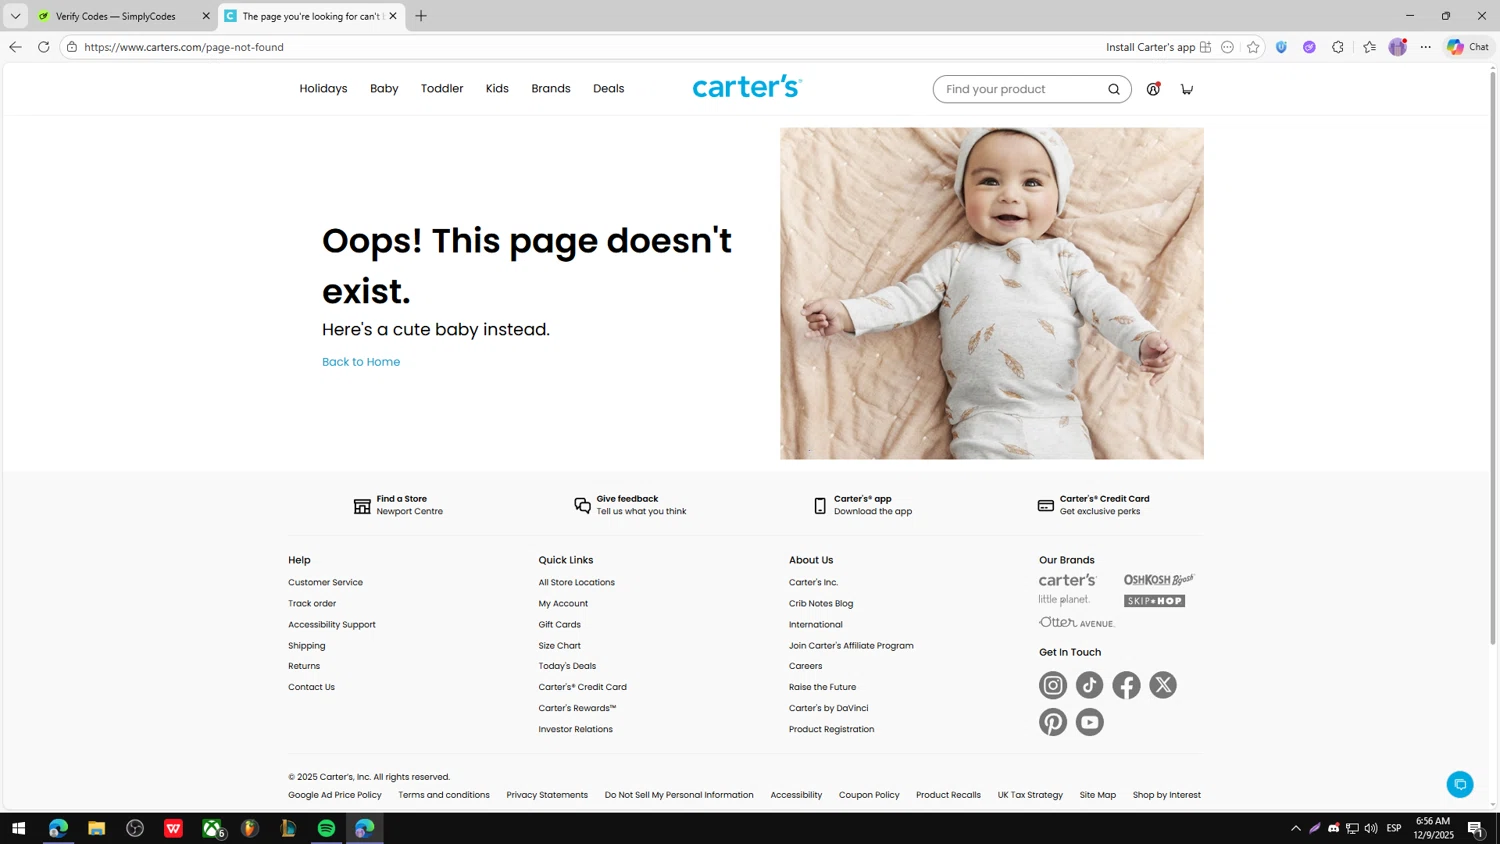The width and height of the screenshot is (1500, 844).
Task: Open the X (Twitter) social icon
Action: pos(1163,685)
